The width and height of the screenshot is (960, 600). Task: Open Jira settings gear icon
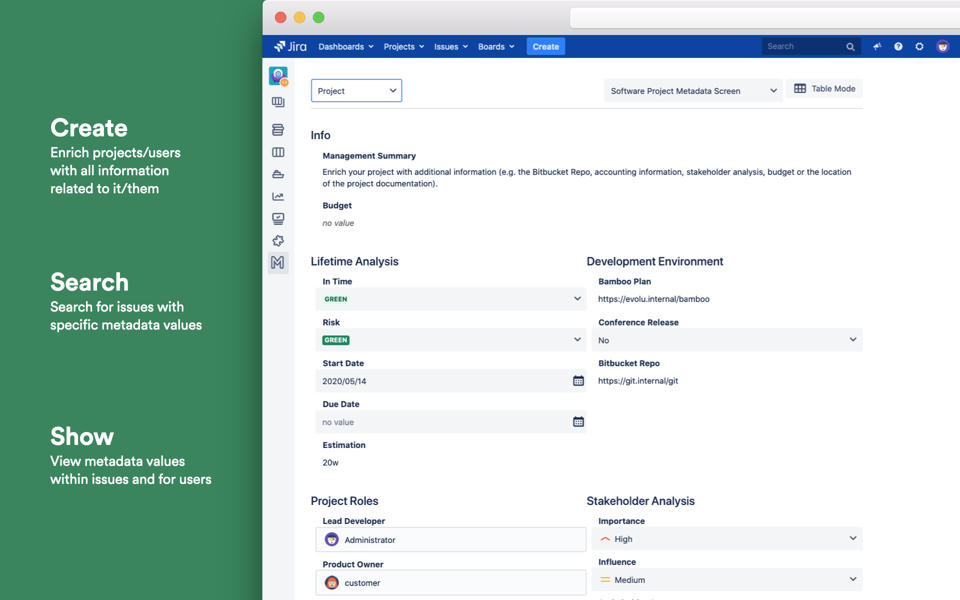coord(920,47)
